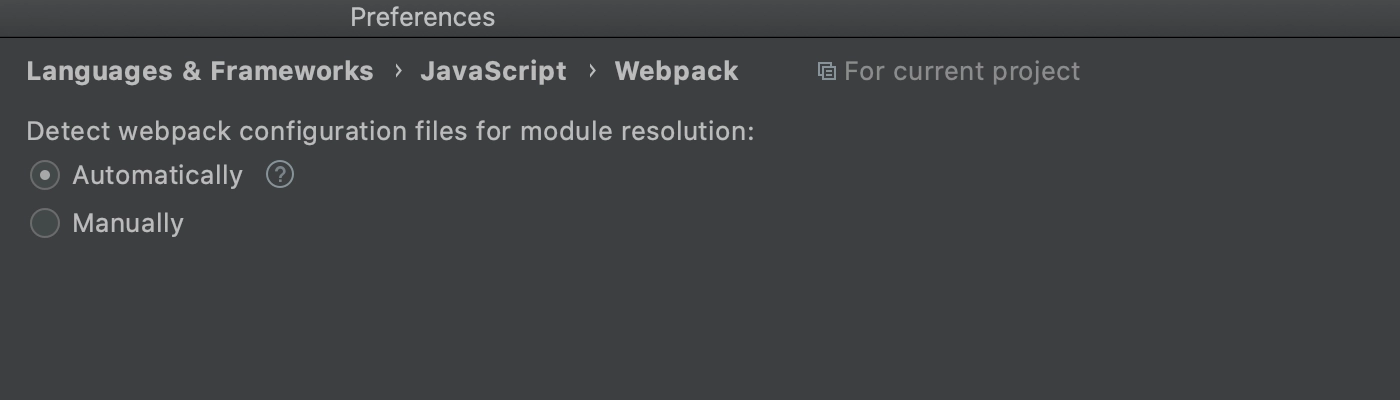
Task: Open the help tooltip beside Automatically
Action: pyautogui.click(x=280, y=175)
